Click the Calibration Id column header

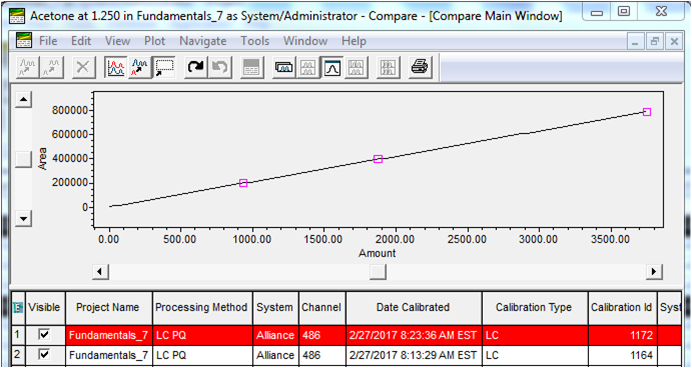(x=622, y=308)
